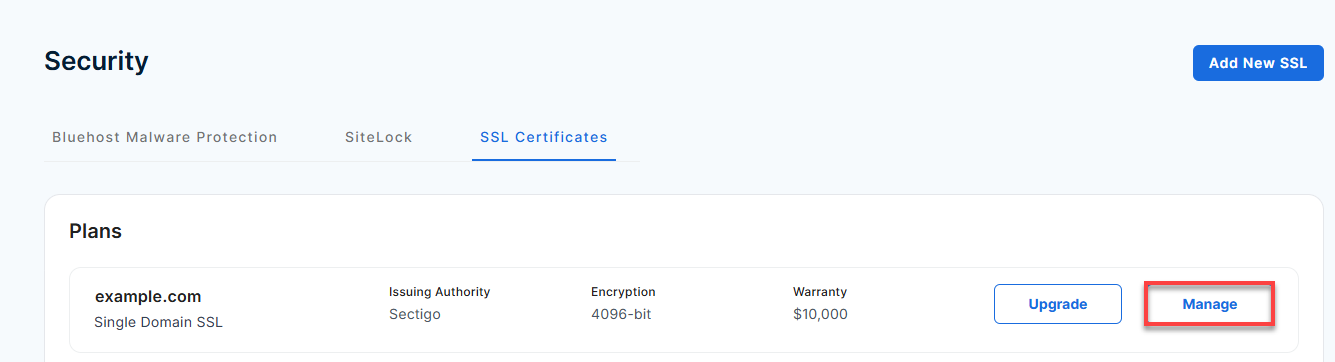This screenshot has width=1335, height=362.
Task: Select the example.com domain name
Action: click(x=148, y=296)
